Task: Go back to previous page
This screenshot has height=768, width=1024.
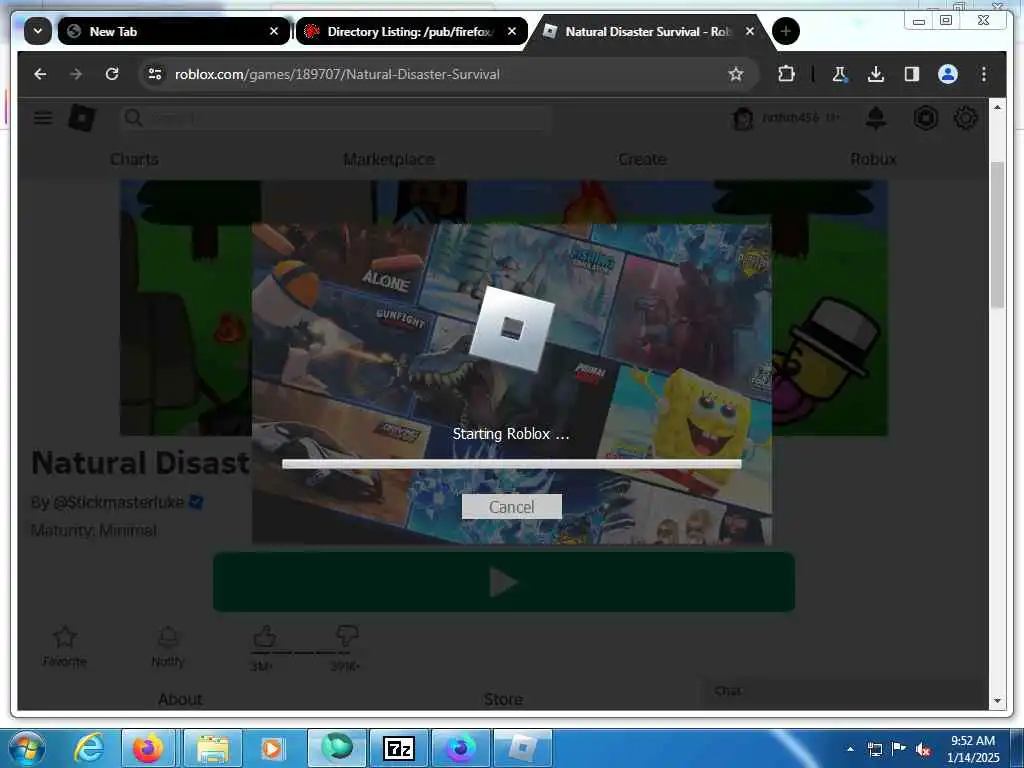Action: pyautogui.click(x=40, y=74)
